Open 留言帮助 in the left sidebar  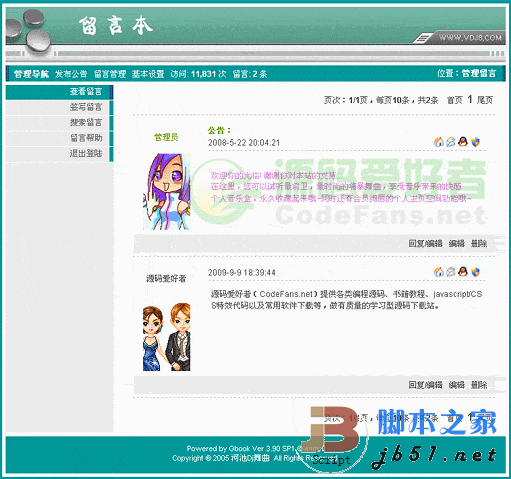tap(59, 138)
